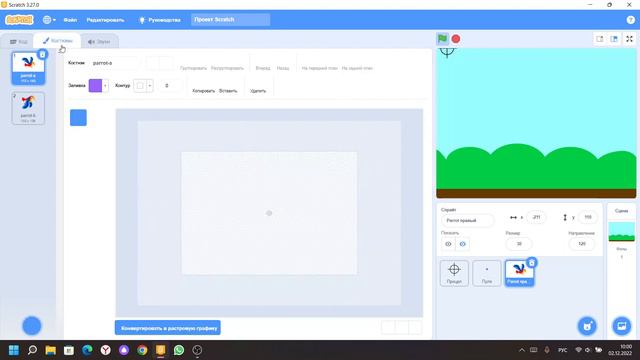Select the Пуля sprite thumbnail
This screenshot has width=640, height=360.
[487, 273]
